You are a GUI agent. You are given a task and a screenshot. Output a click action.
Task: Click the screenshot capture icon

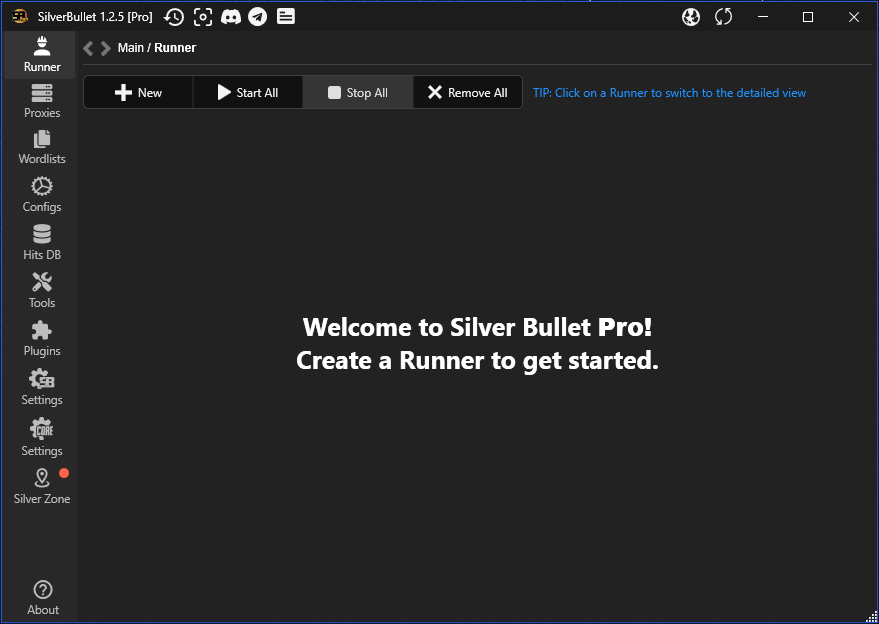click(x=203, y=17)
